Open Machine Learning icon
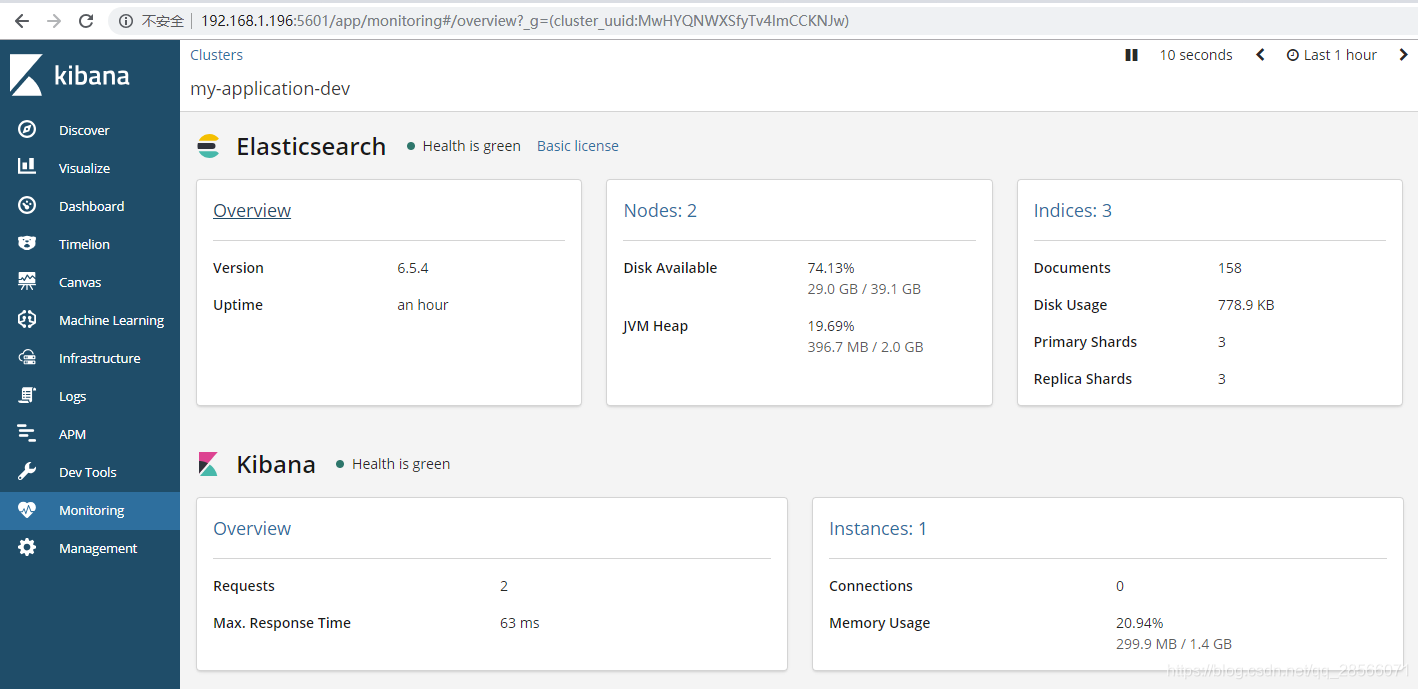This screenshot has width=1418, height=689. pyautogui.click(x=27, y=320)
